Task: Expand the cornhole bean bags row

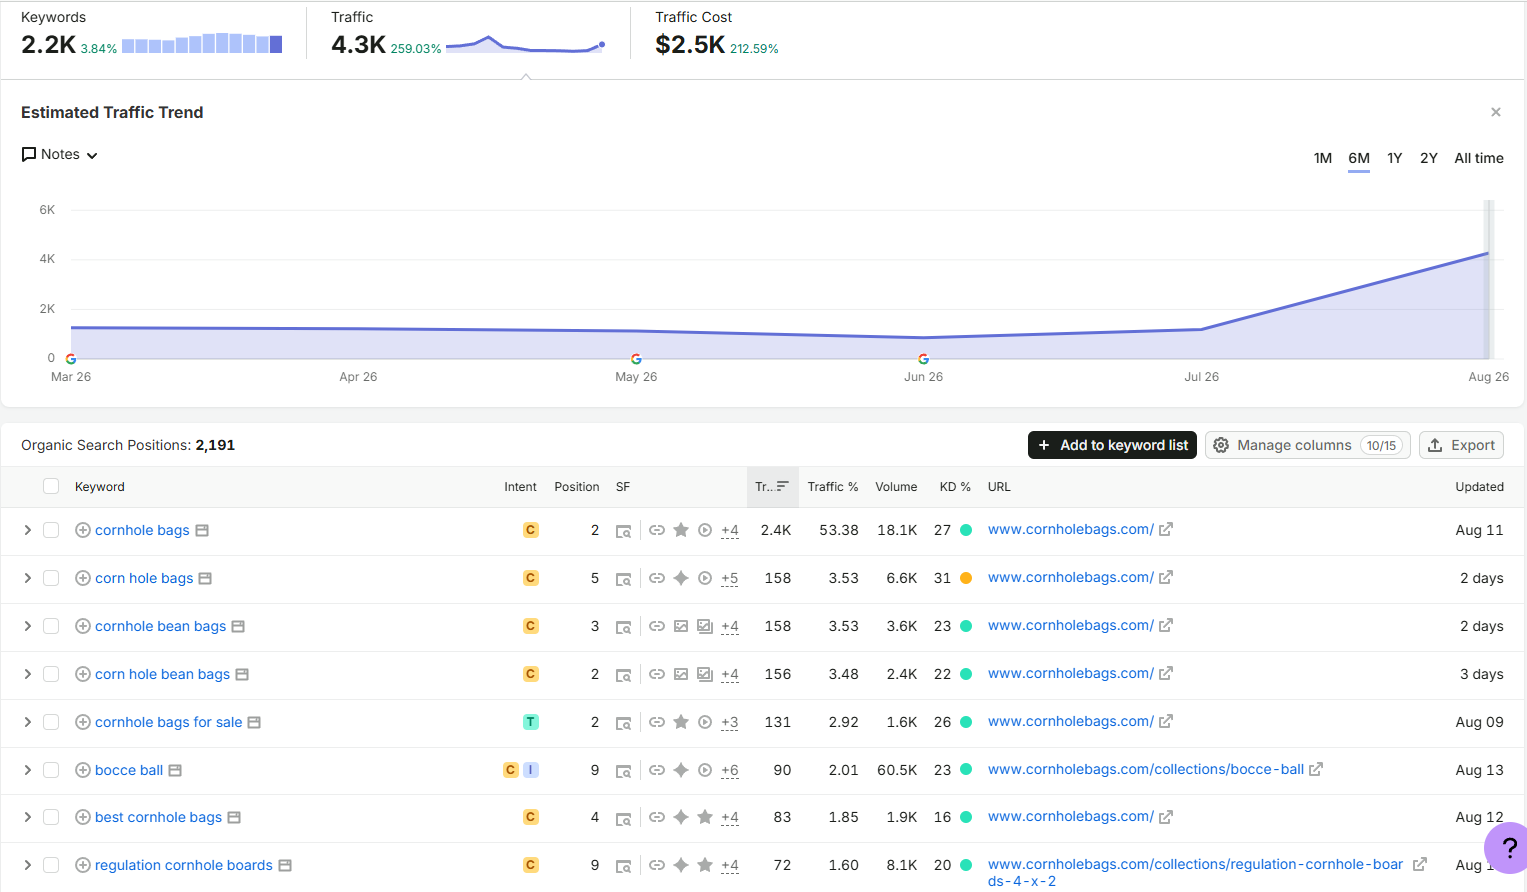Action: tap(27, 626)
